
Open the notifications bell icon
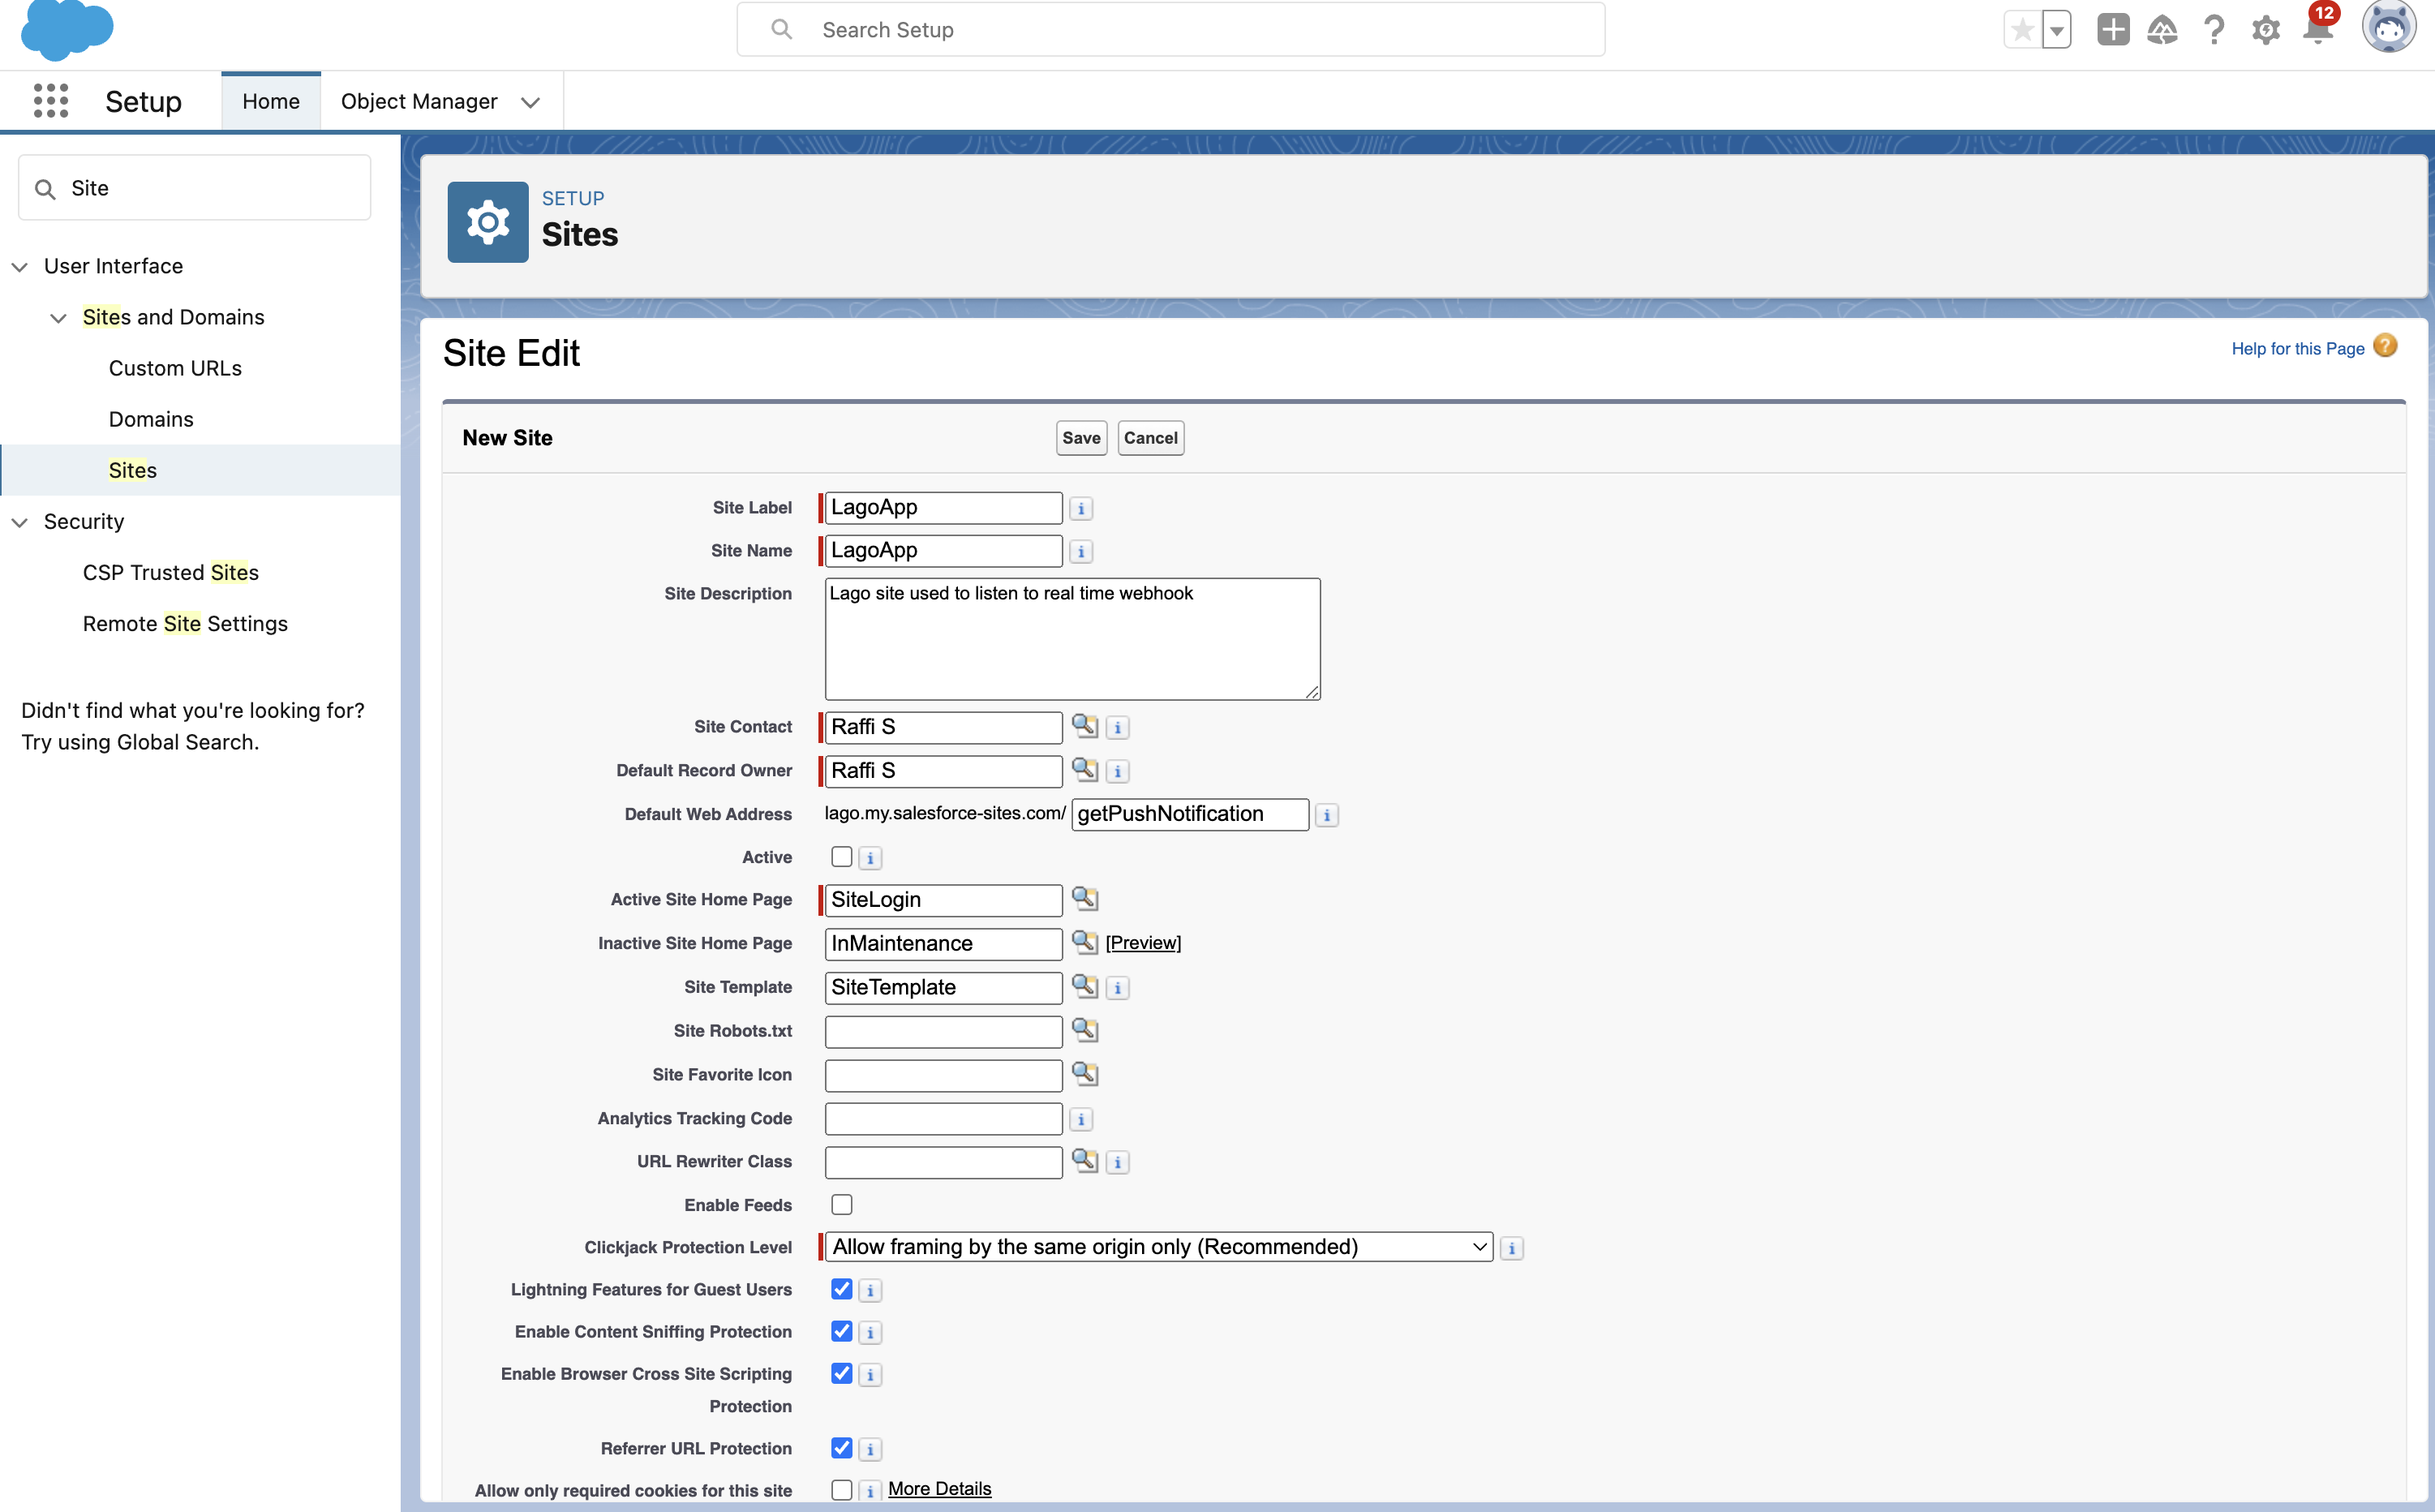[2317, 30]
